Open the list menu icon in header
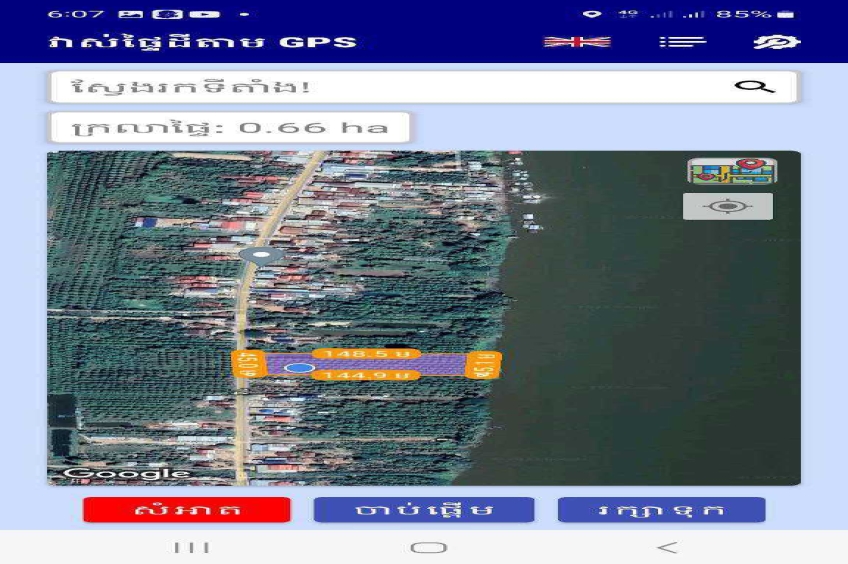Screen dimensions: 848x564 coord(682,42)
